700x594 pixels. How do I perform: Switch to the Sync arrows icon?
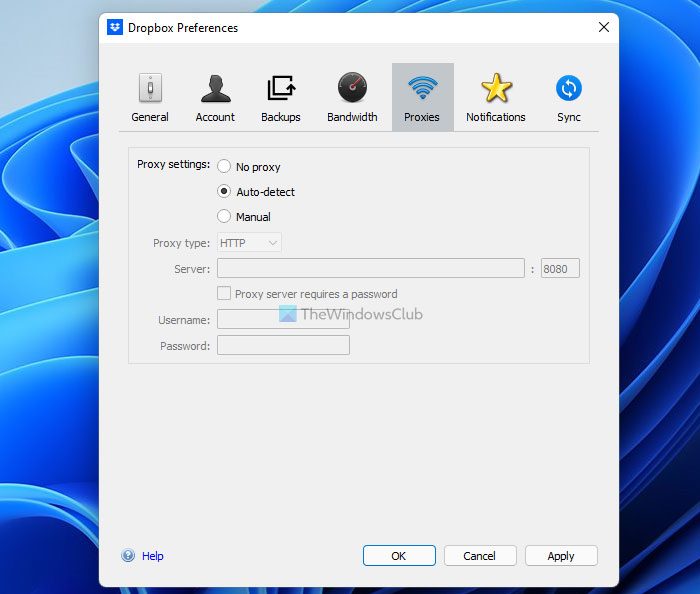[x=568, y=89]
